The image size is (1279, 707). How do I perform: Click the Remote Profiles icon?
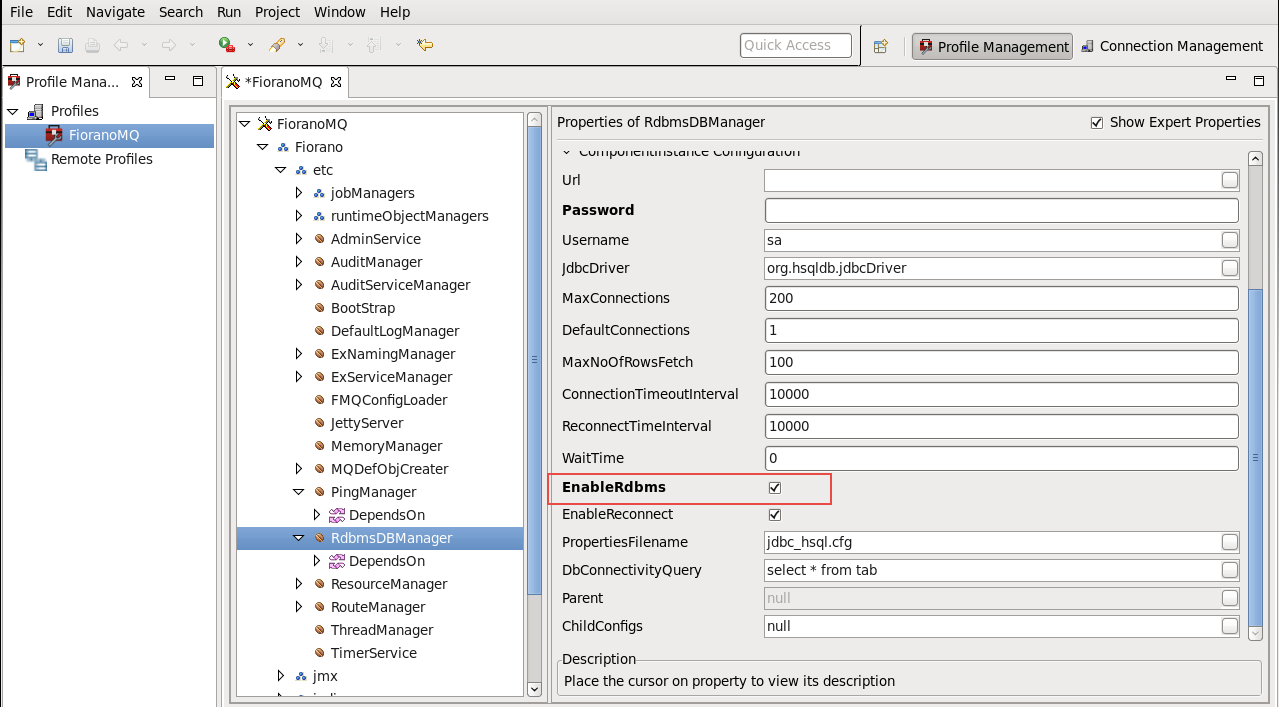click(x=36, y=159)
